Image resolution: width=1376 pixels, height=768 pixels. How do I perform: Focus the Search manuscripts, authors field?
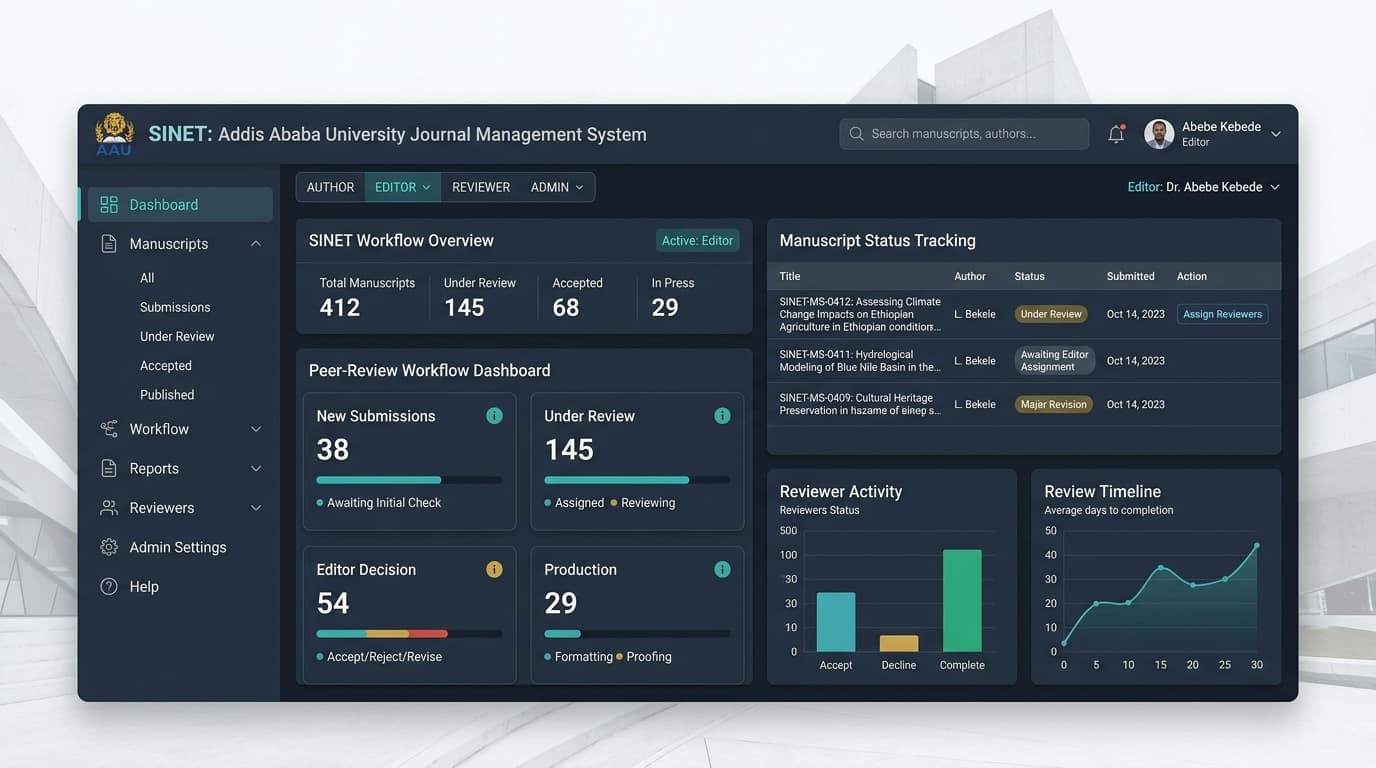point(964,134)
